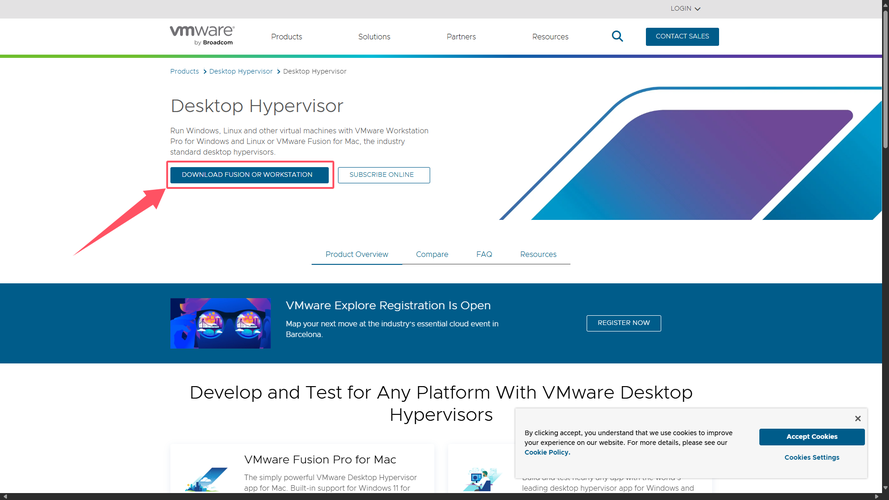
Task: Click the Subscribe Online button
Action: (384, 175)
